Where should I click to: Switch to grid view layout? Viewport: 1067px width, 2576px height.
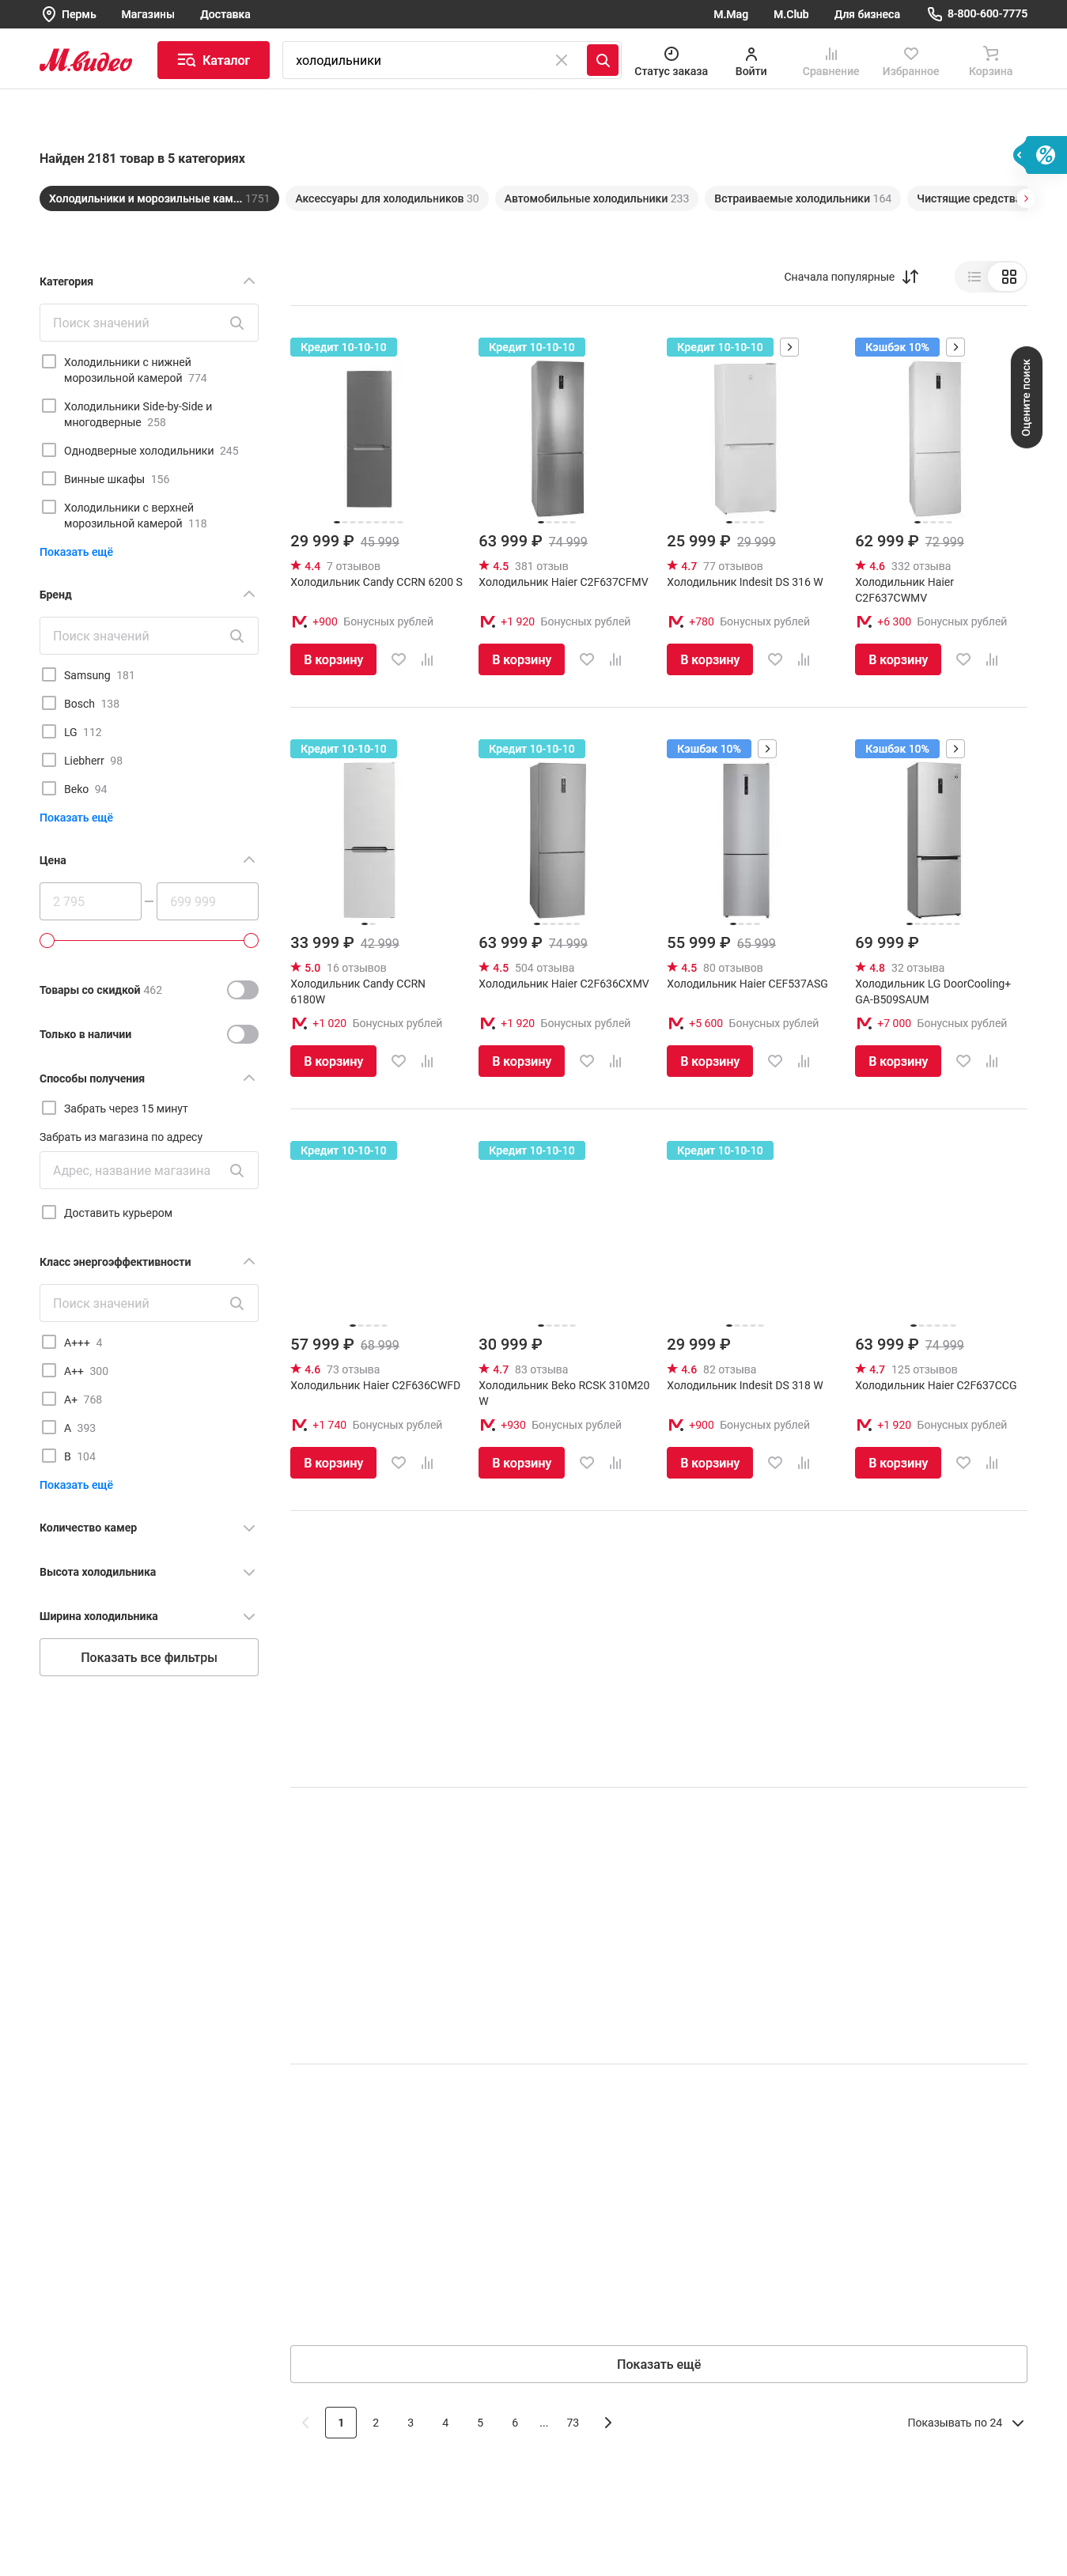(x=1008, y=277)
